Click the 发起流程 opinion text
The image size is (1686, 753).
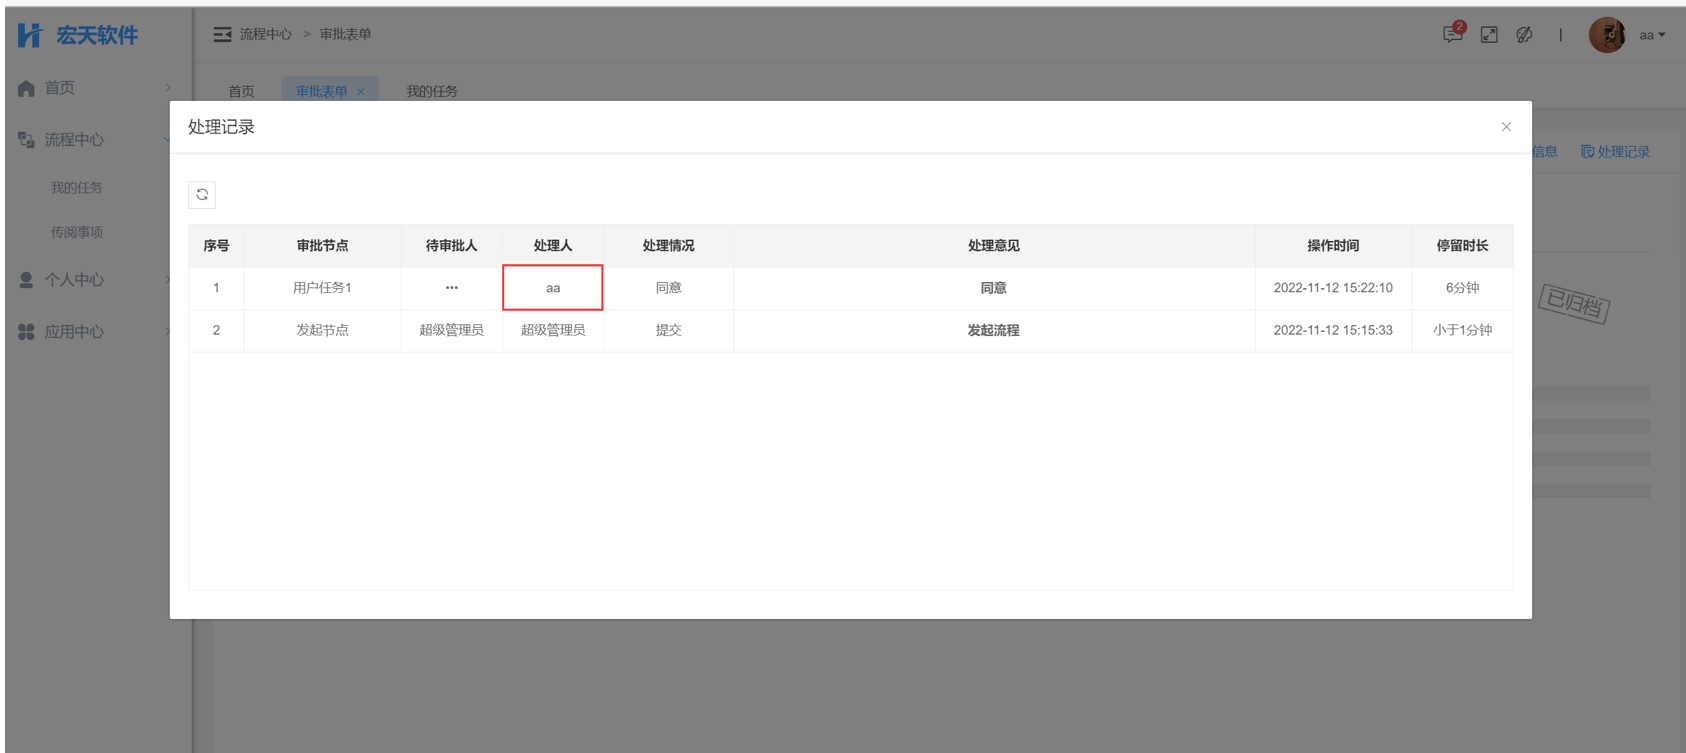click(993, 330)
